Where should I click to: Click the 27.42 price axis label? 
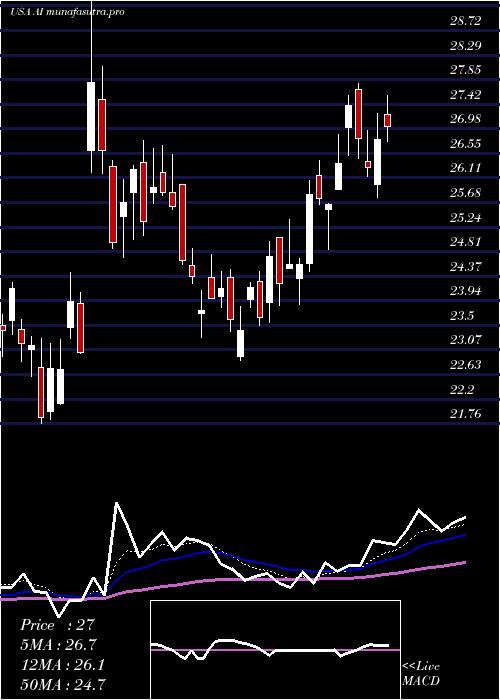[466, 95]
